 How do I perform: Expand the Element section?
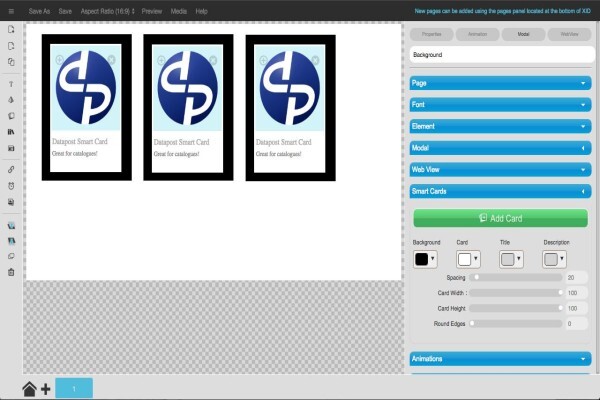click(500, 126)
